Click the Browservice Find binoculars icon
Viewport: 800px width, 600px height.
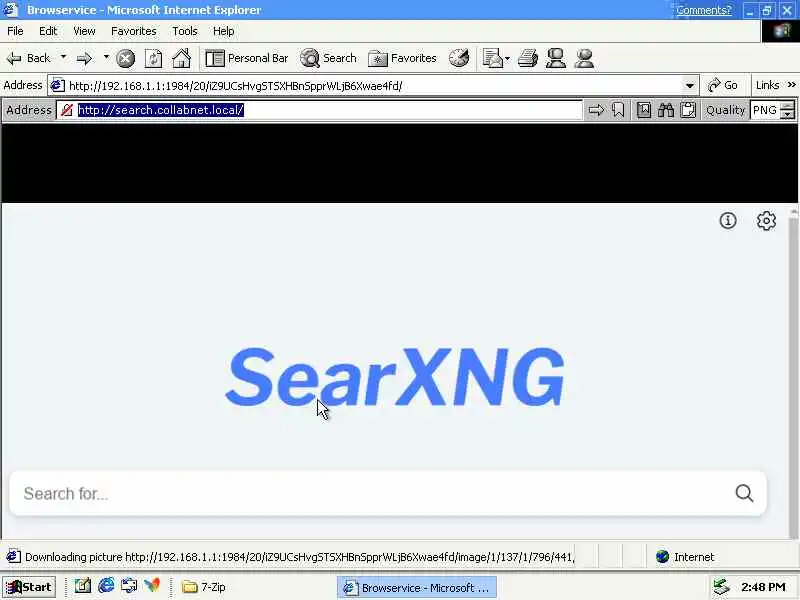666,110
